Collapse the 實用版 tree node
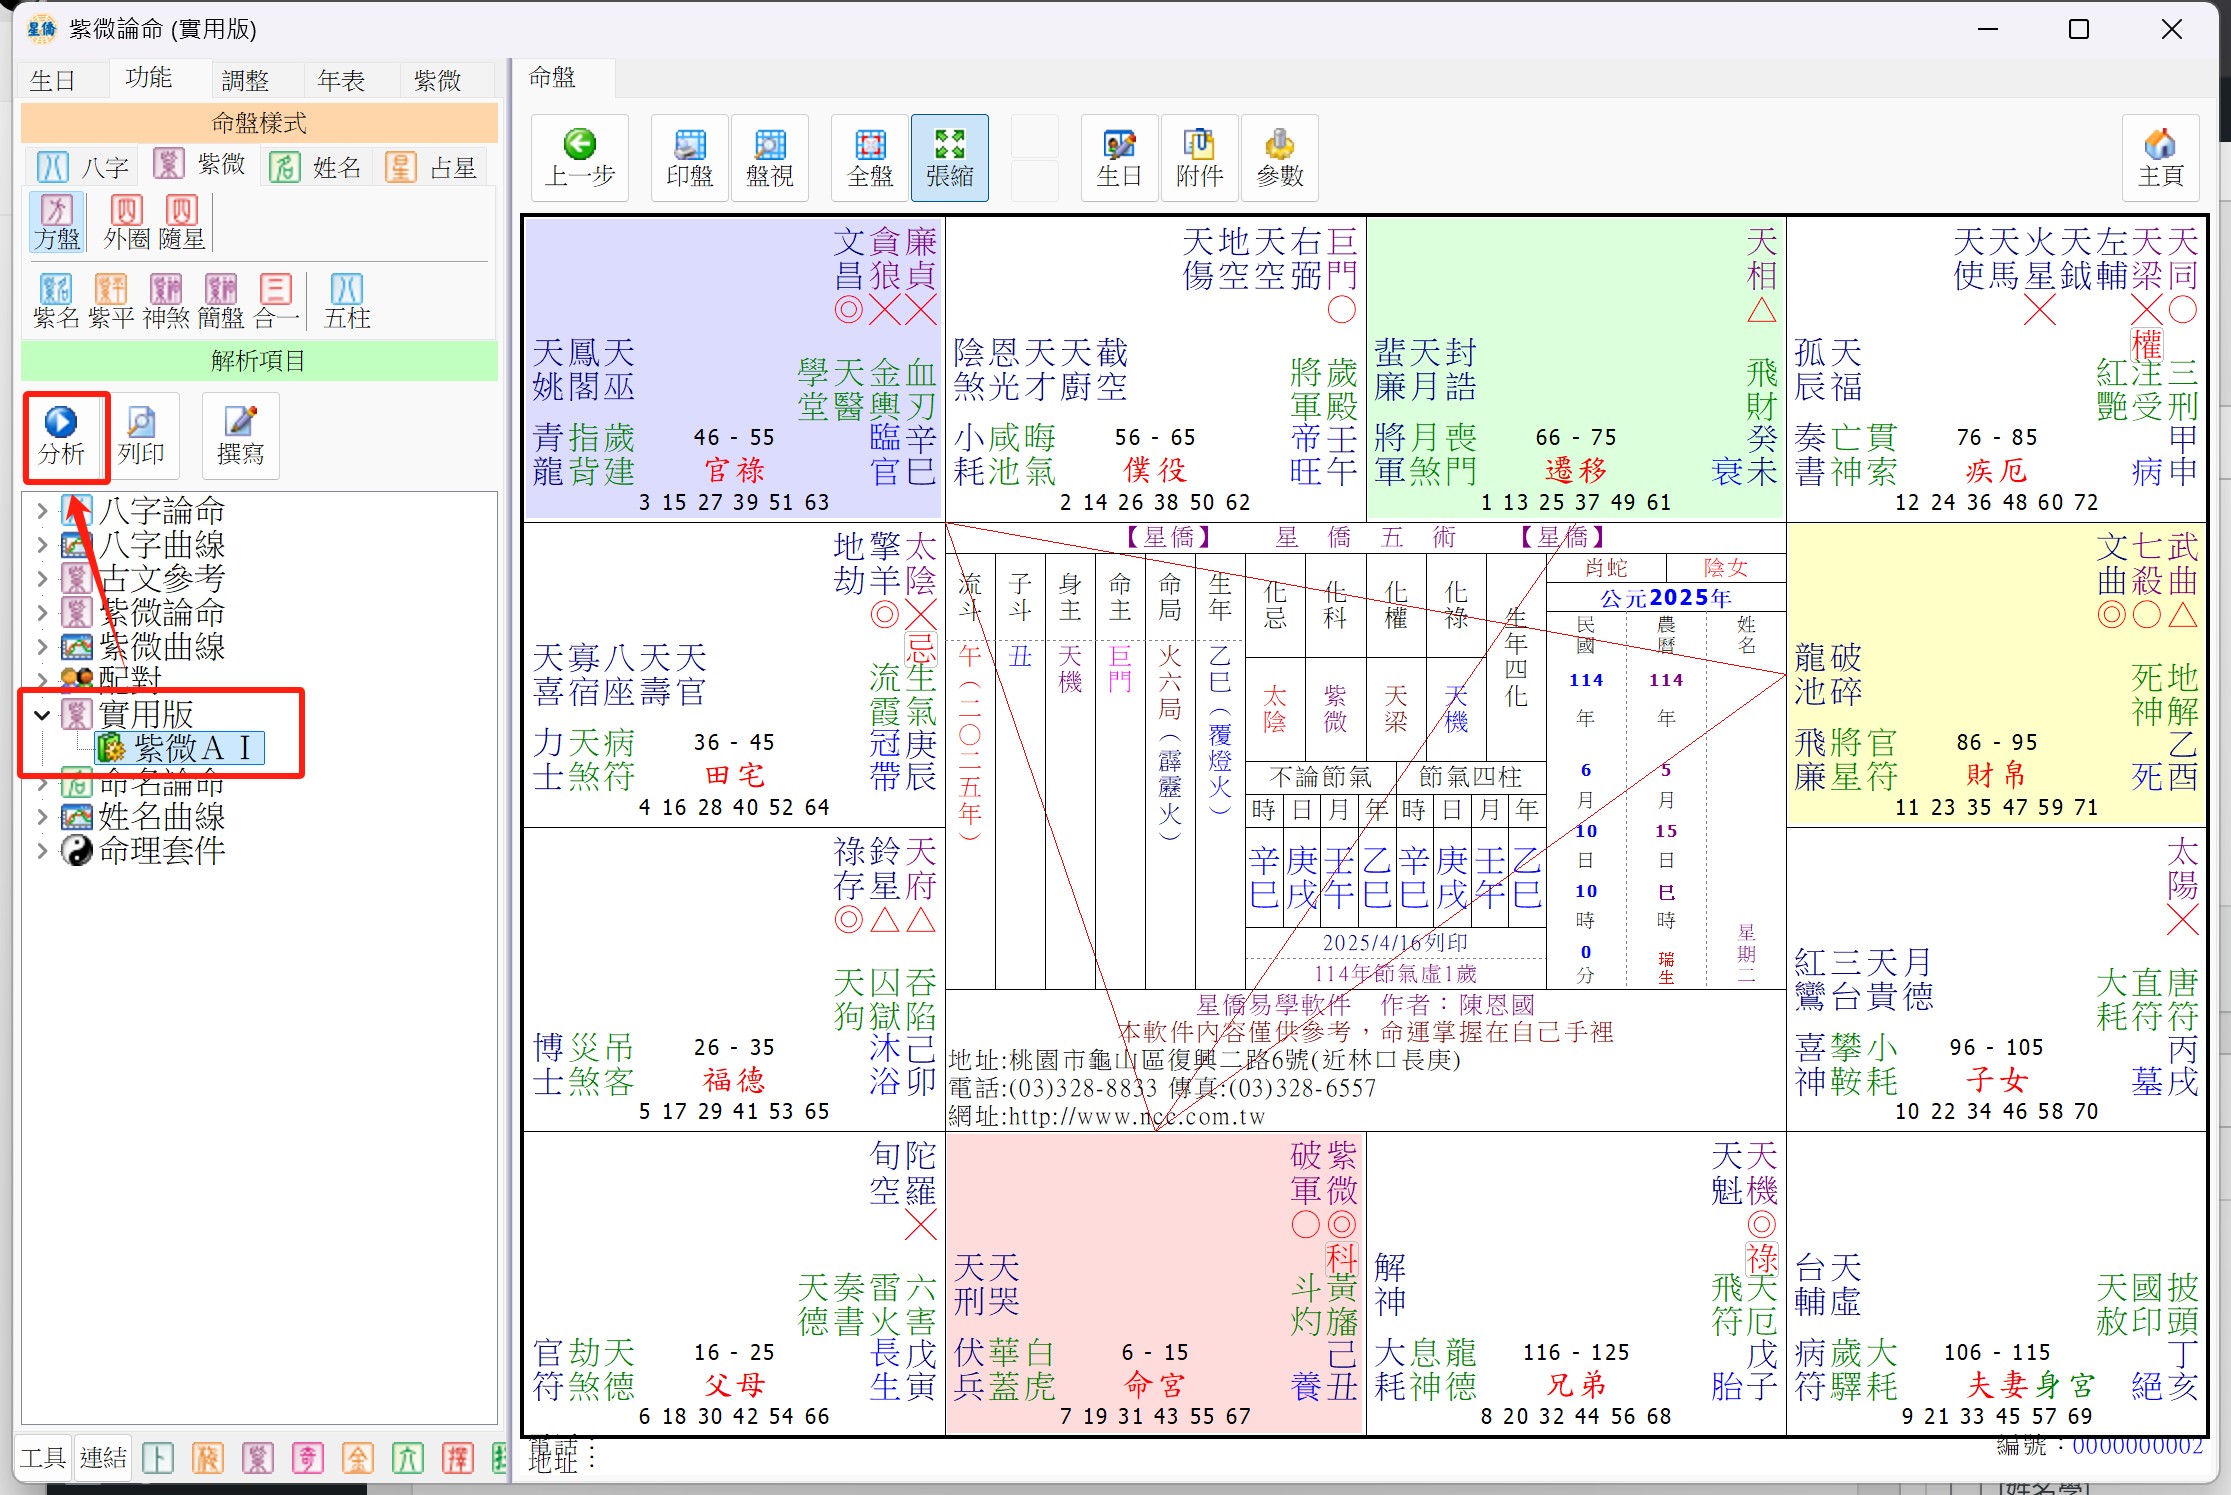The width and height of the screenshot is (2231, 1495). click(41, 715)
